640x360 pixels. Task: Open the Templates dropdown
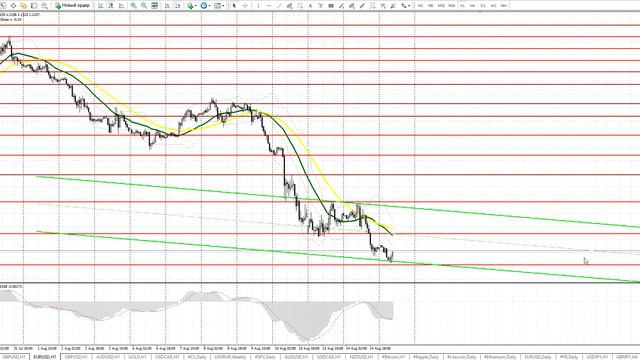(x=219, y=6)
